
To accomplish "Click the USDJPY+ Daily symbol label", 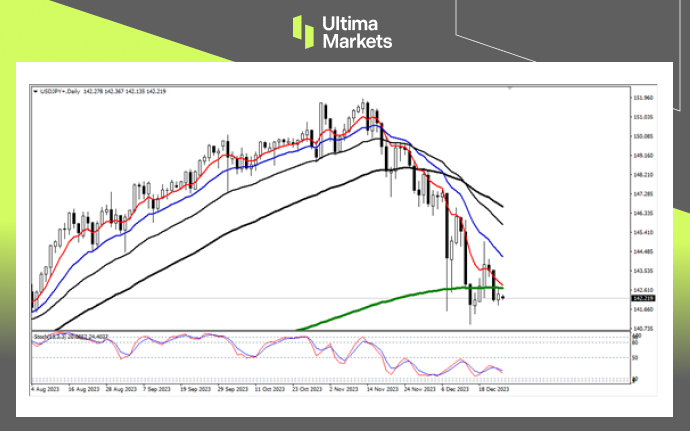I will (59, 90).
